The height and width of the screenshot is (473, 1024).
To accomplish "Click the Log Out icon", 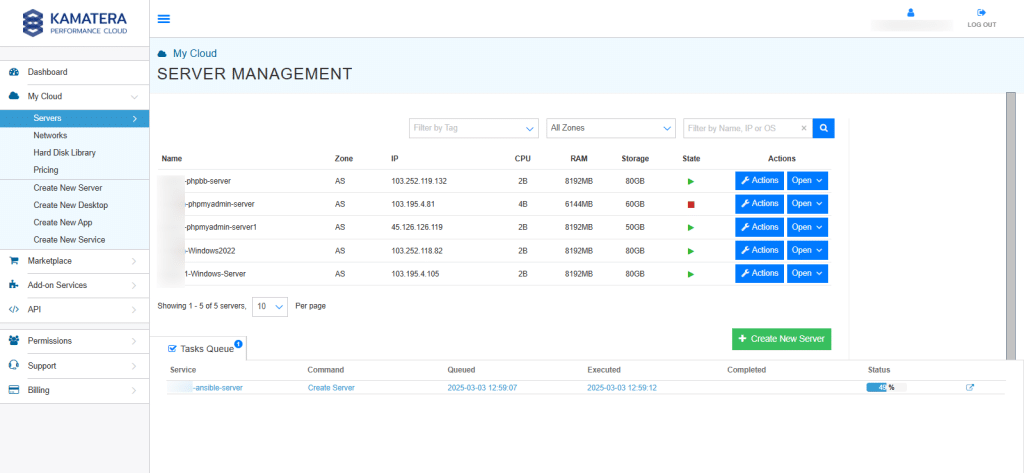I will [x=981, y=12].
